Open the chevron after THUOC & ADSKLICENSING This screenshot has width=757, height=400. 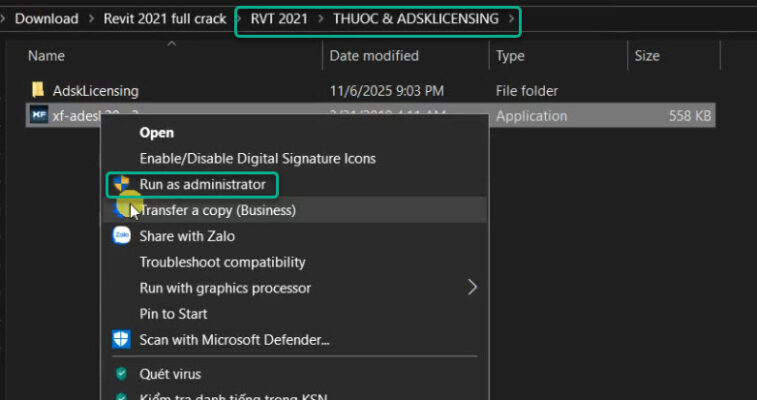pos(512,19)
